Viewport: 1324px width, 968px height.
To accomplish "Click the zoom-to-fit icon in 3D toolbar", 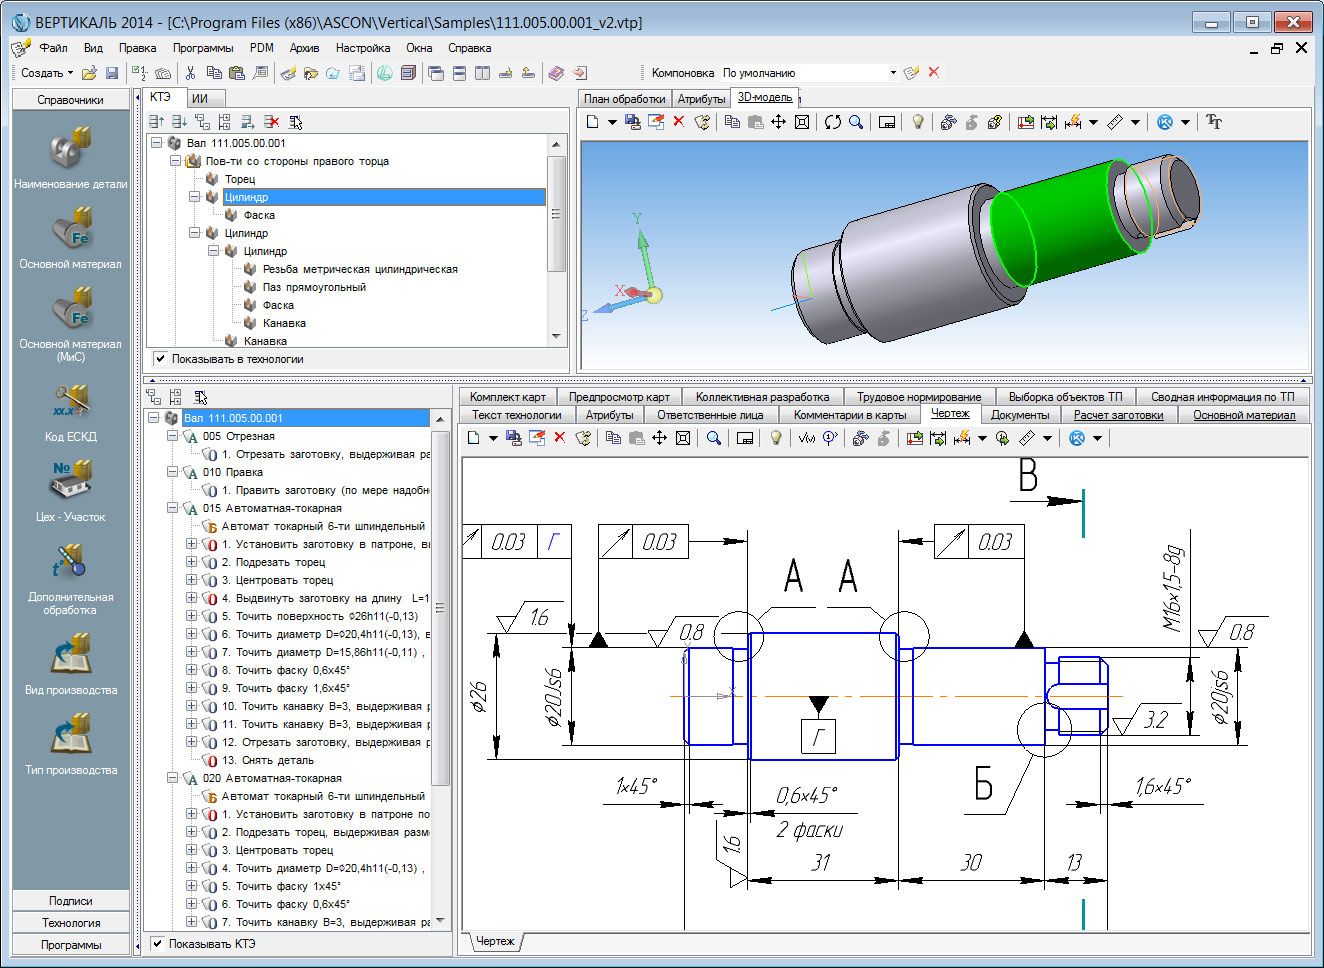I will pyautogui.click(x=801, y=122).
